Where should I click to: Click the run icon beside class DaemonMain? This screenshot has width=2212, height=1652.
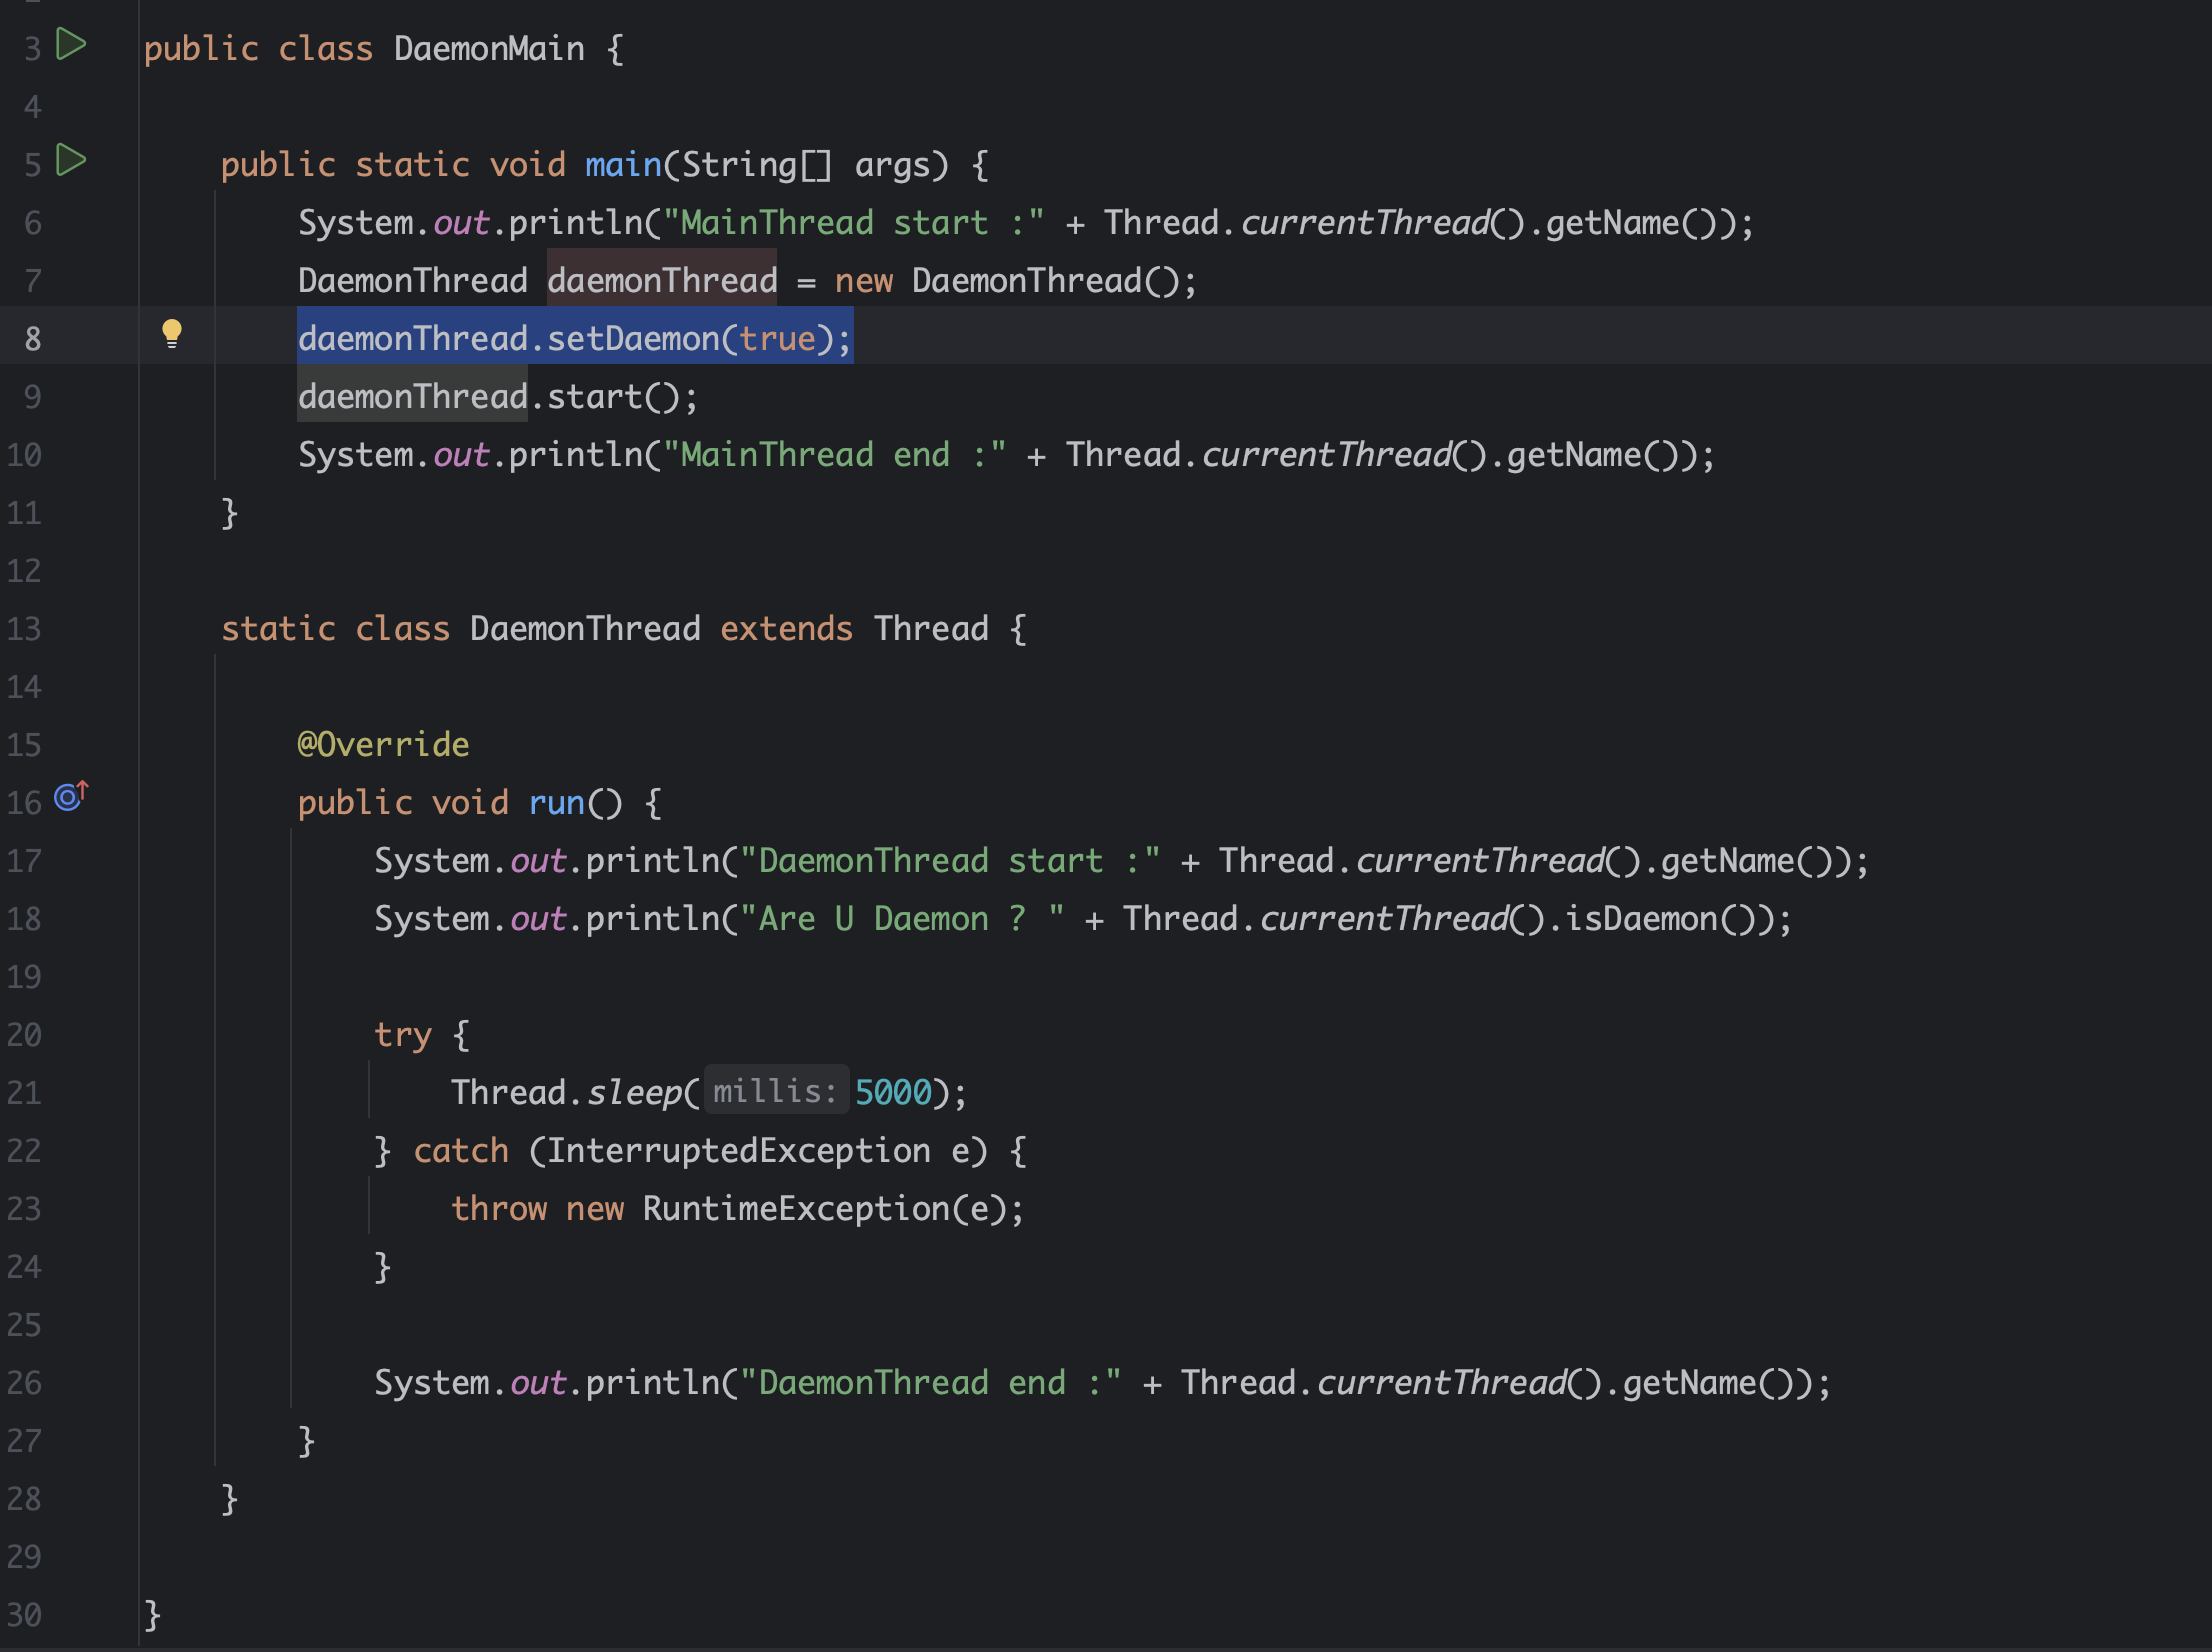click(x=70, y=45)
